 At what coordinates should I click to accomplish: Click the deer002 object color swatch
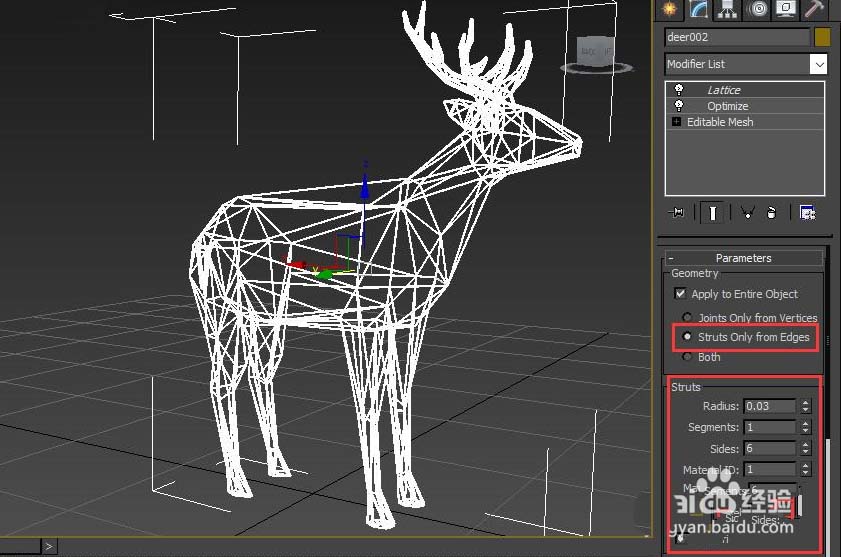pyautogui.click(x=822, y=37)
